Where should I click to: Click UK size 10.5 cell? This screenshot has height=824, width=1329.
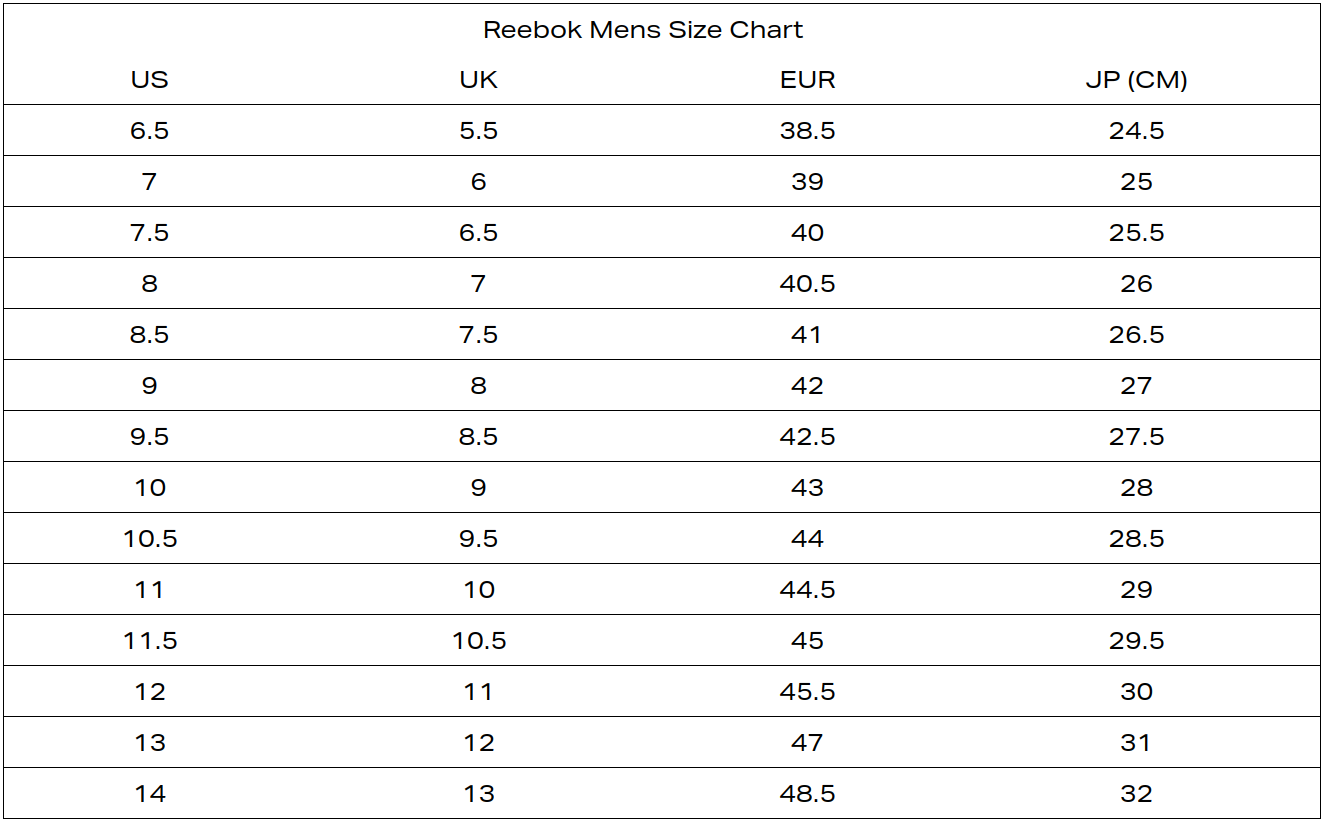tap(479, 641)
